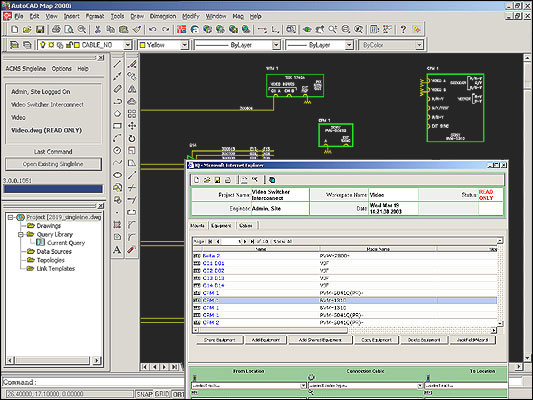
Task: Select the Circle draw tool
Action: pos(117,150)
